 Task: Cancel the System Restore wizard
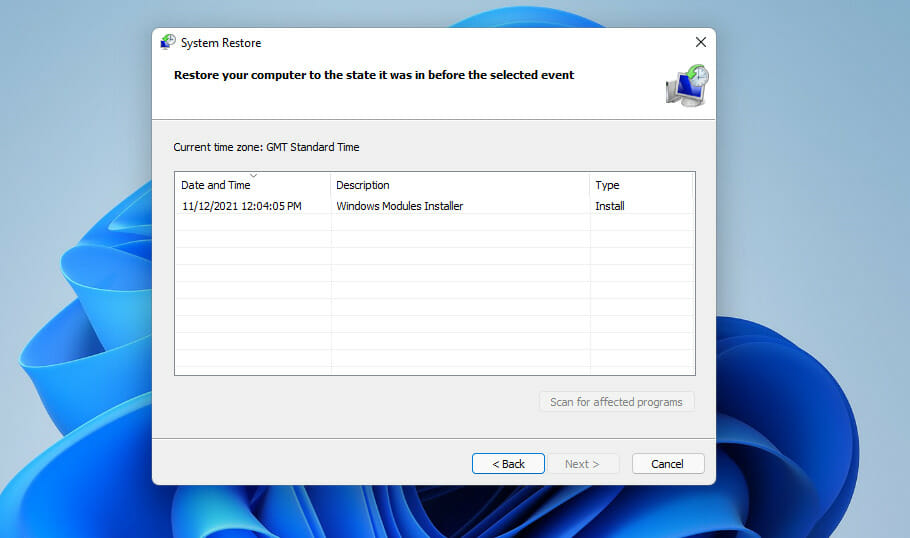(x=668, y=464)
